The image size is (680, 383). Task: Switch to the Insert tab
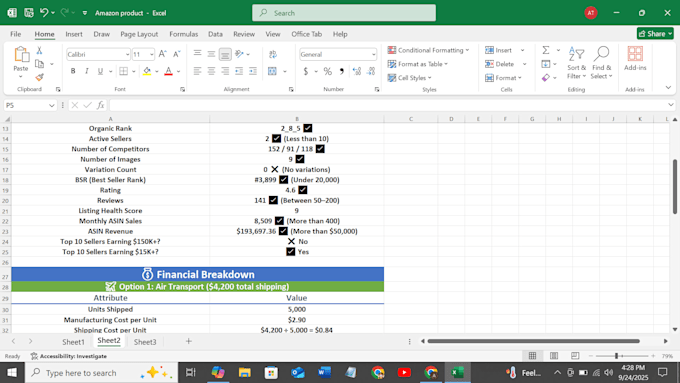74,34
